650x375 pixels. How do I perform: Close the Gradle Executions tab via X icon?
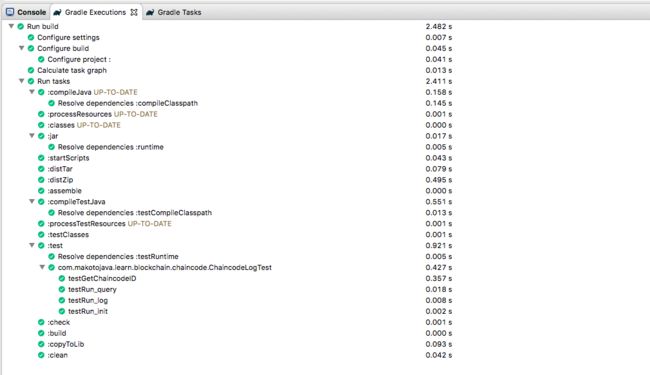(x=133, y=12)
